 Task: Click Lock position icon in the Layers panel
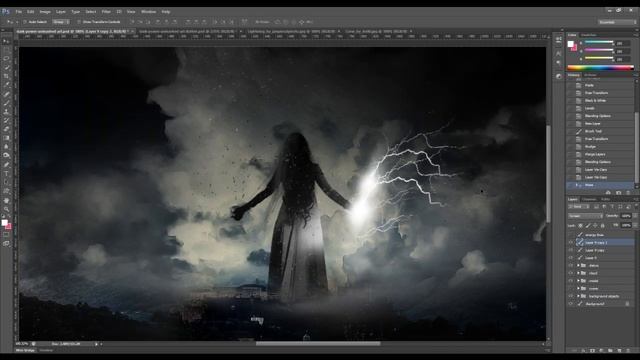pos(595,225)
